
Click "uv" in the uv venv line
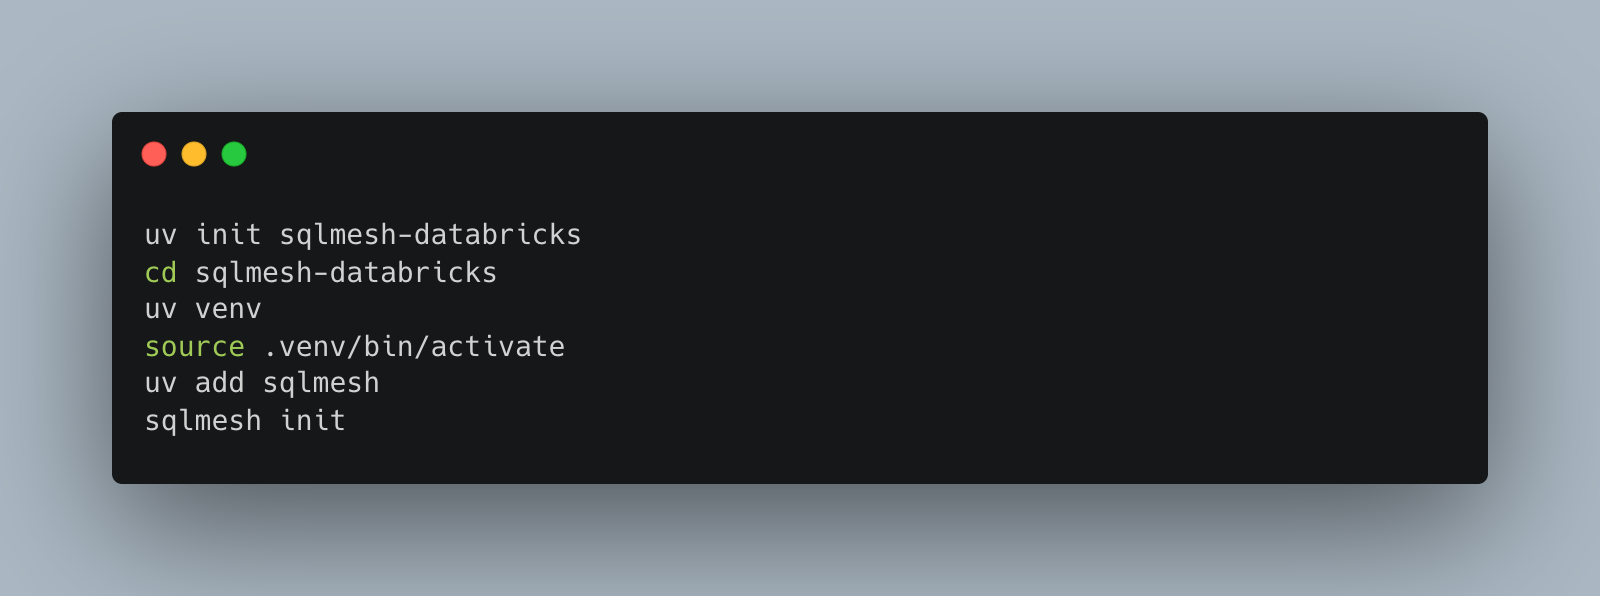pyautogui.click(x=161, y=309)
